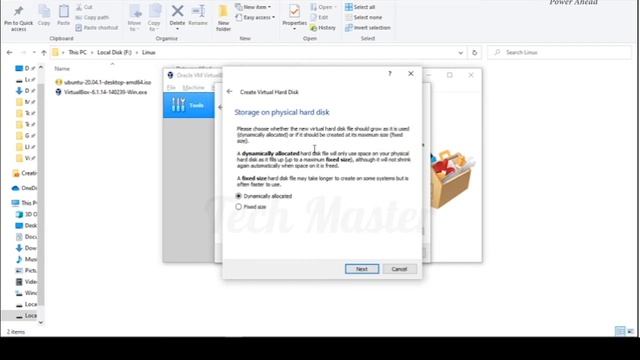Viewport: 640px width, 360px height.
Task: Go back using the wizard back arrow
Action: (x=229, y=92)
